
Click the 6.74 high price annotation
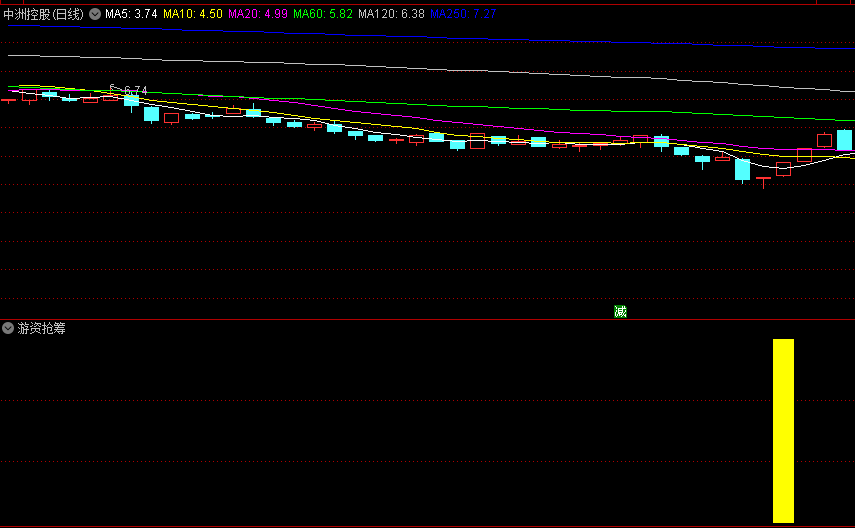[134, 91]
